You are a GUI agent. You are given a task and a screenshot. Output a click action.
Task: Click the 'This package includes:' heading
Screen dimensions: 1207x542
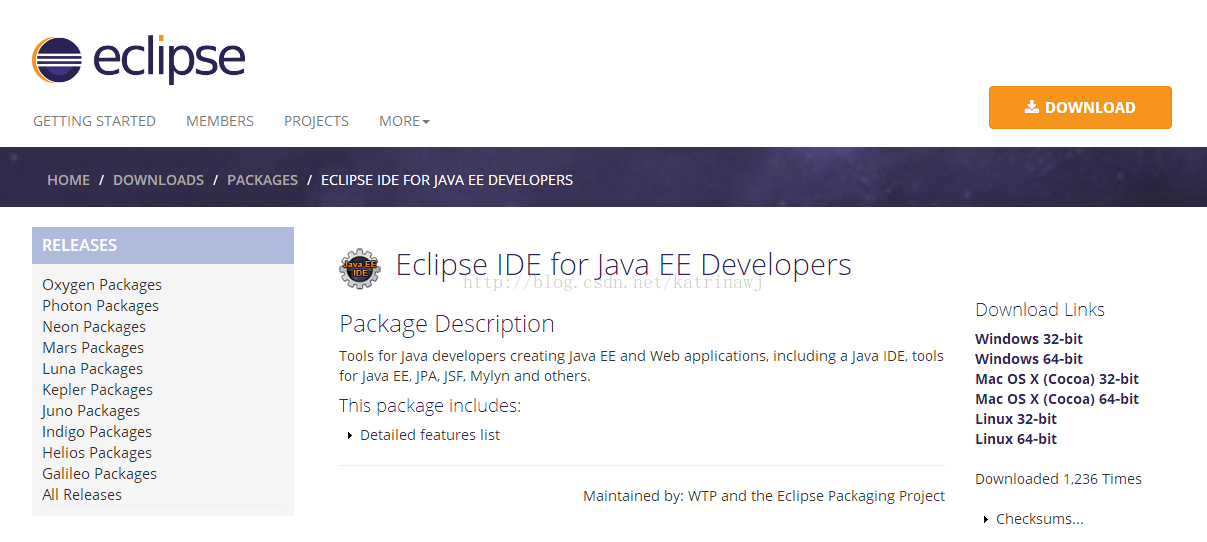430,406
